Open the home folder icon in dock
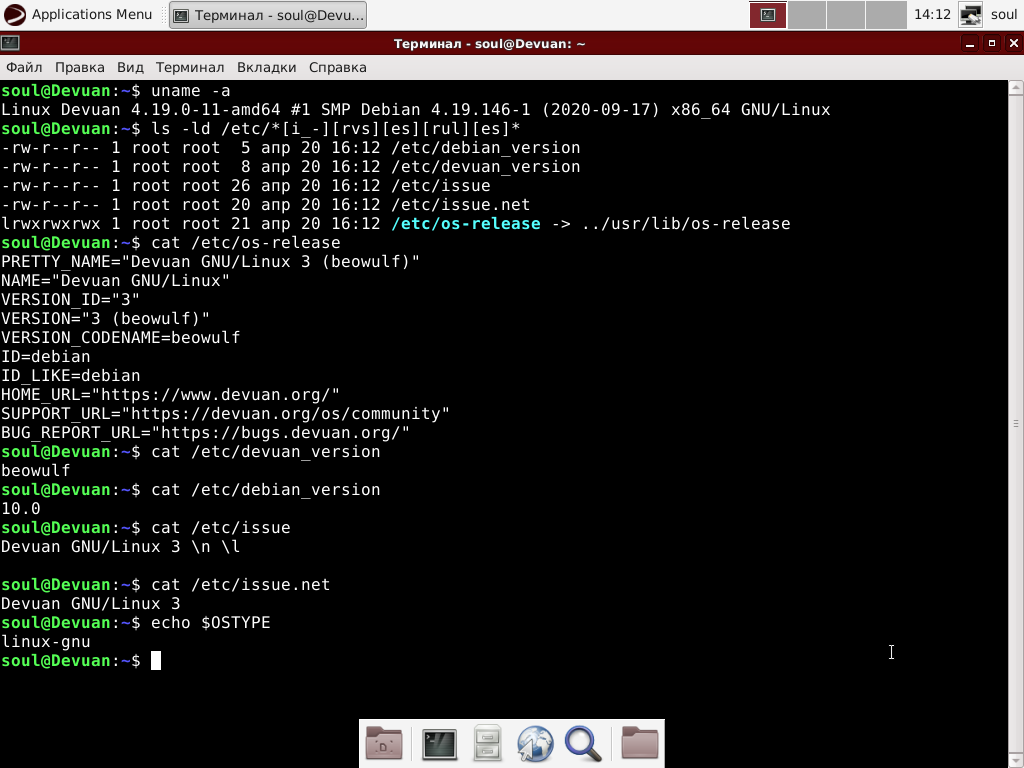Image resolution: width=1024 pixels, height=768 pixels. point(639,743)
